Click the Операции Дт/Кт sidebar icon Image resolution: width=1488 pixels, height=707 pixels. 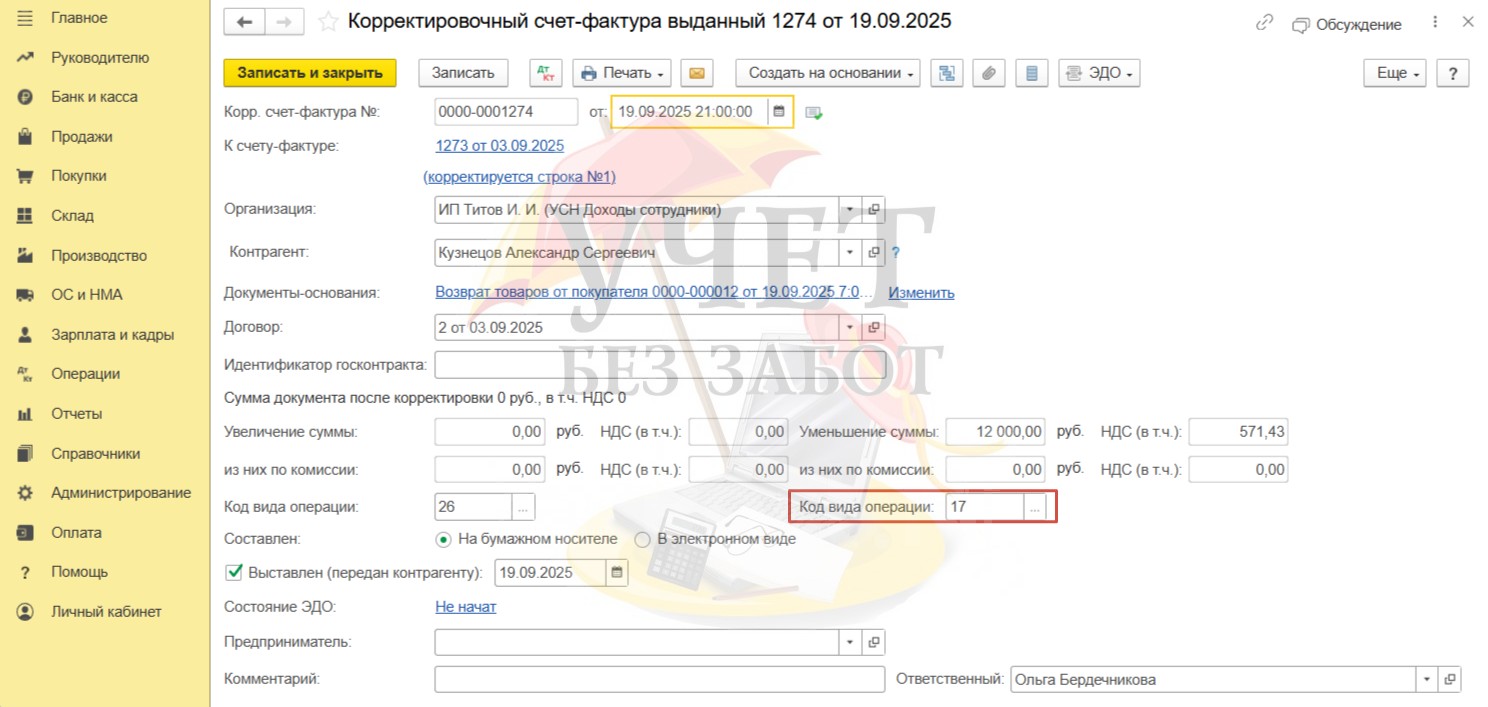[x=26, y=374]
